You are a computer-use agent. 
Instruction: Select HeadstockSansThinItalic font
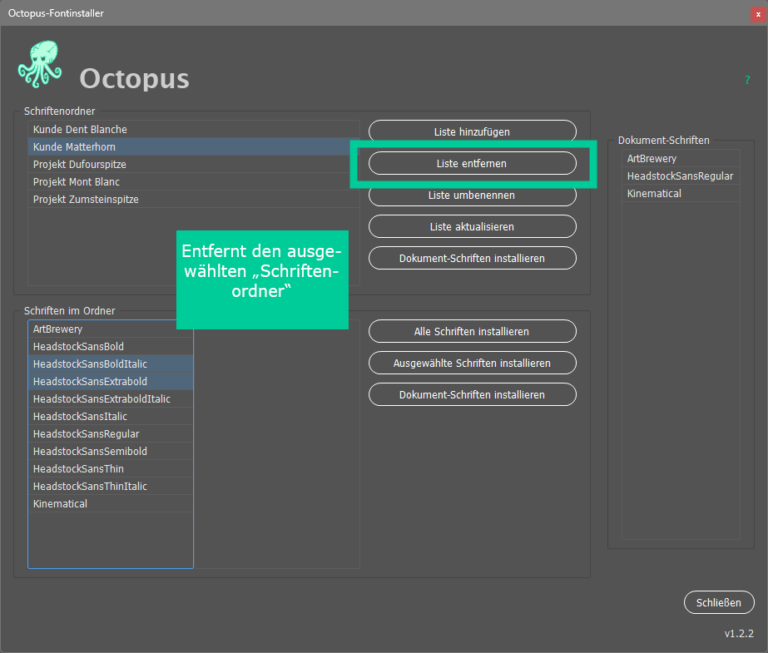(x=111, y=486)
